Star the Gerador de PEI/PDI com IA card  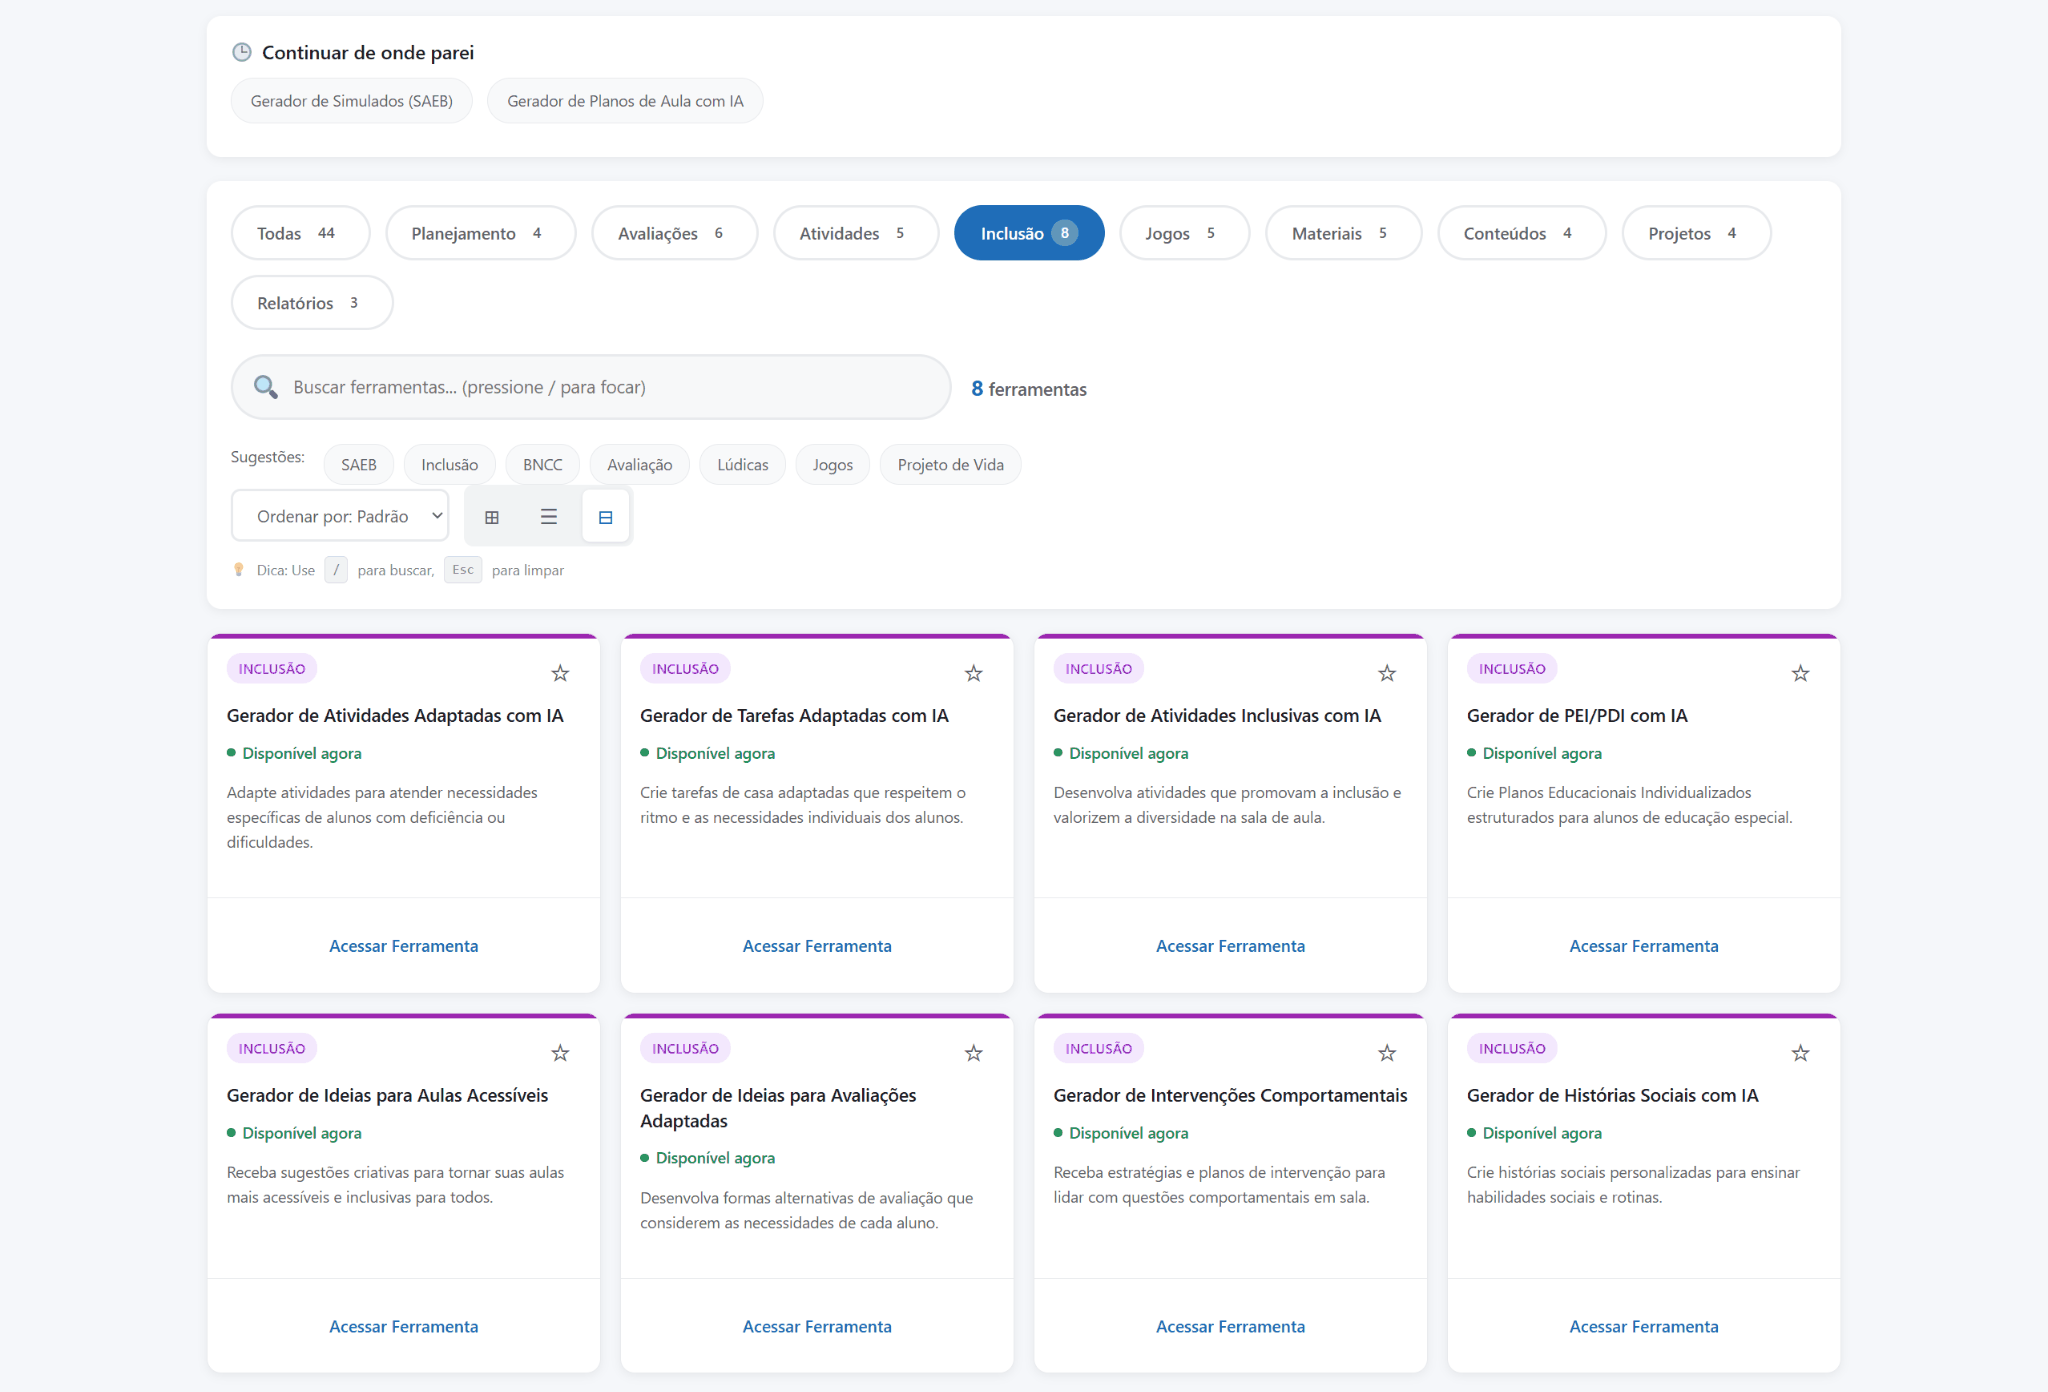click(1800, 673)
